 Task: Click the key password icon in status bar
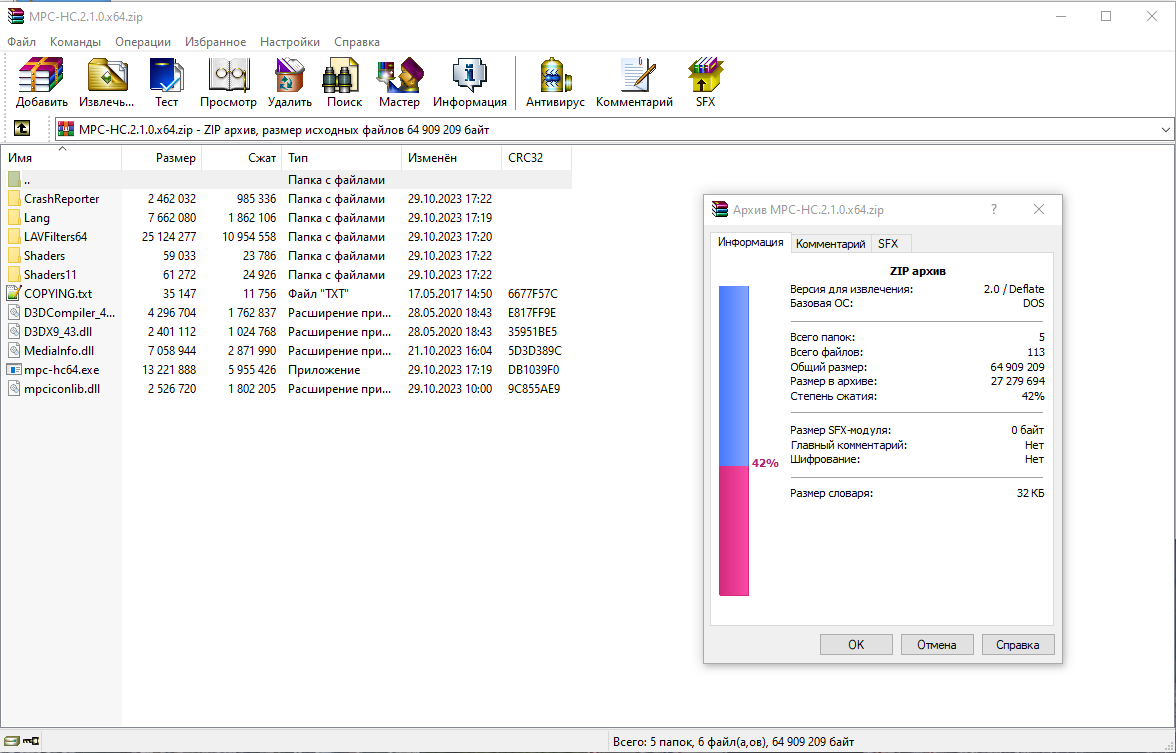31,741
